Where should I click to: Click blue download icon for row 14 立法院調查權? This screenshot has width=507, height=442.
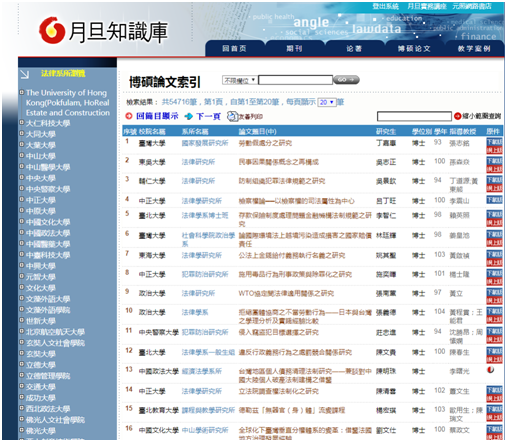coord(494,390)
